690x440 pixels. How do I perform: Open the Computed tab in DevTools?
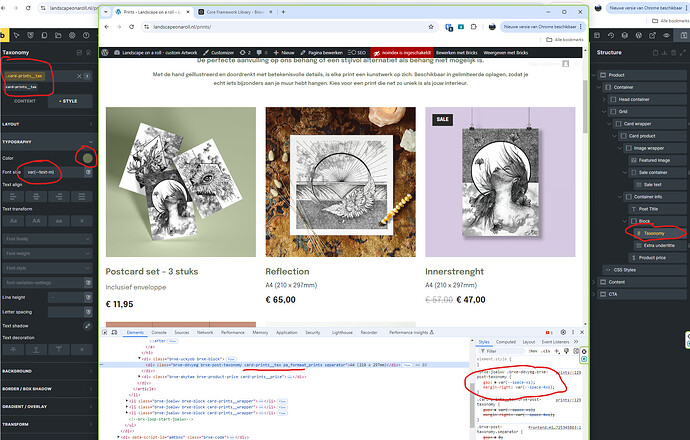coord(506,342)
